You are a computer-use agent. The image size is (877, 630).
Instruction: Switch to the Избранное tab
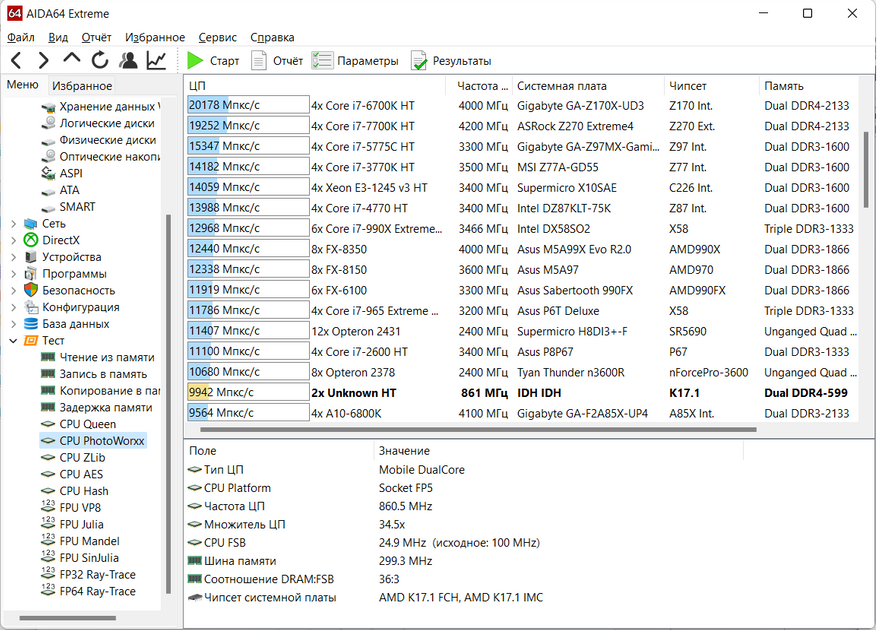(x=82, y=86)
